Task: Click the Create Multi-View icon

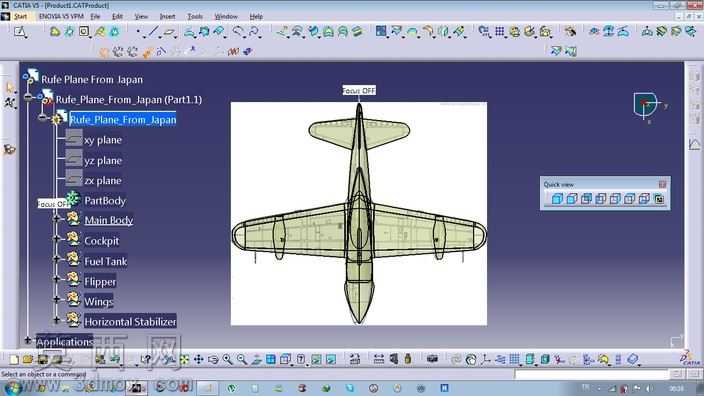Action: (271, 359)
